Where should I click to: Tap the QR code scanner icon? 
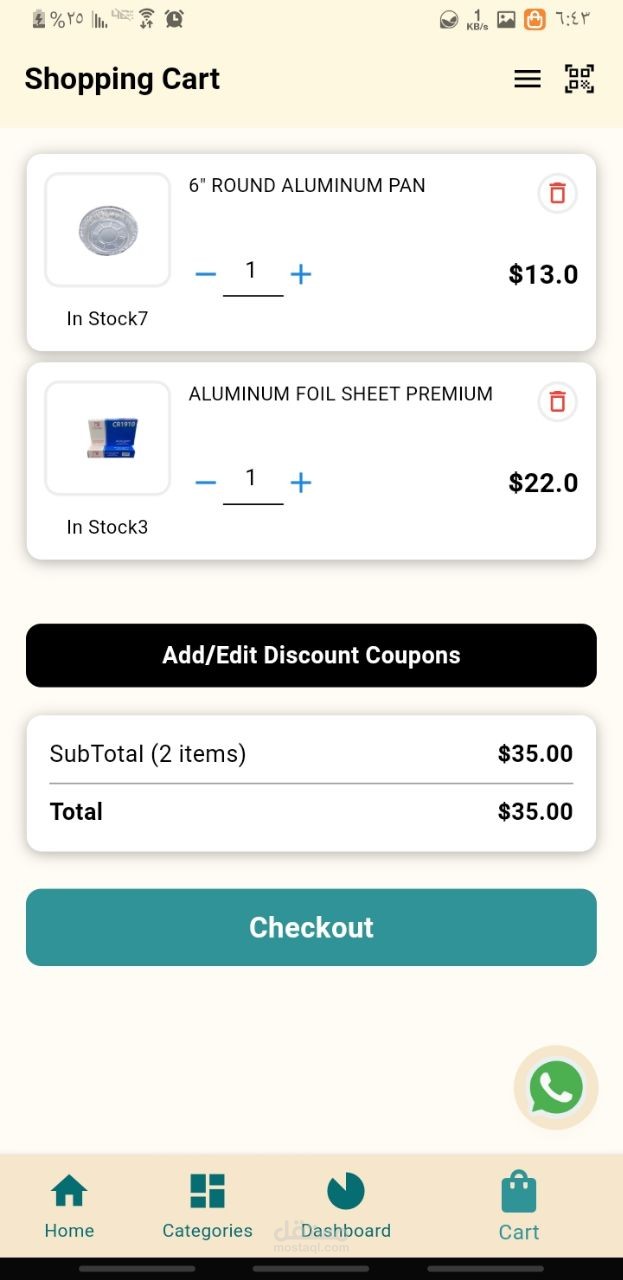579,79
